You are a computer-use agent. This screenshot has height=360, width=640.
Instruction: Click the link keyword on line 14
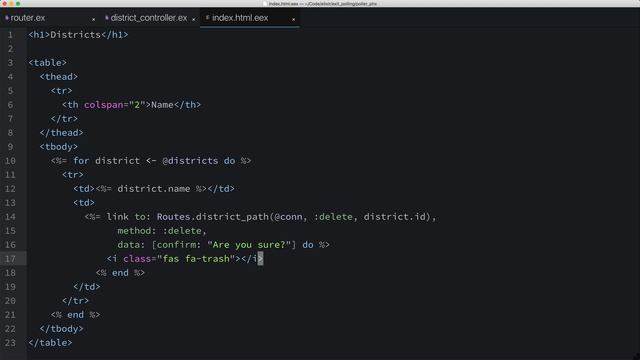[x=118, y=217]
